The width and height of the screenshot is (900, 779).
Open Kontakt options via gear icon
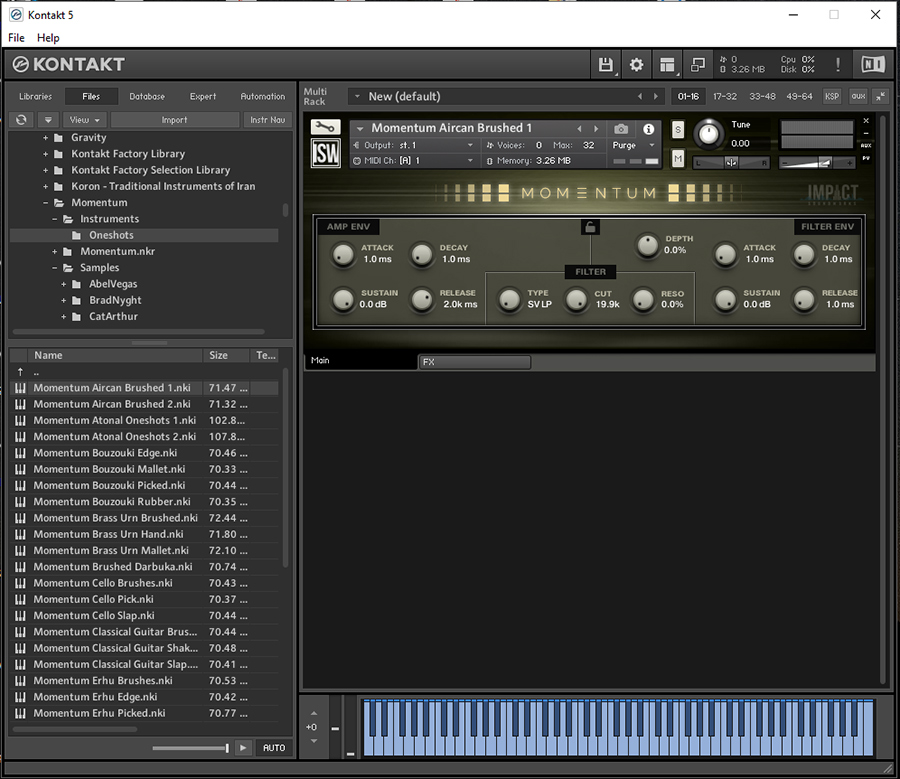636,64
